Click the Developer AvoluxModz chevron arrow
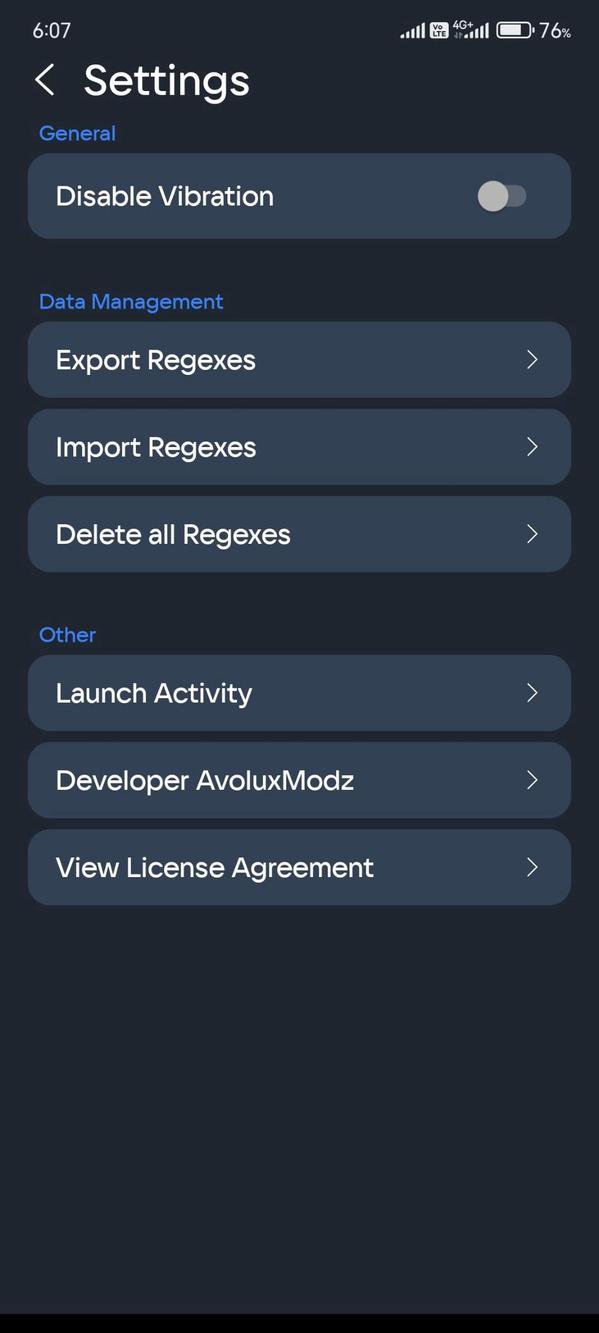Screen dimensions: 599x1333 coord(531,780)
